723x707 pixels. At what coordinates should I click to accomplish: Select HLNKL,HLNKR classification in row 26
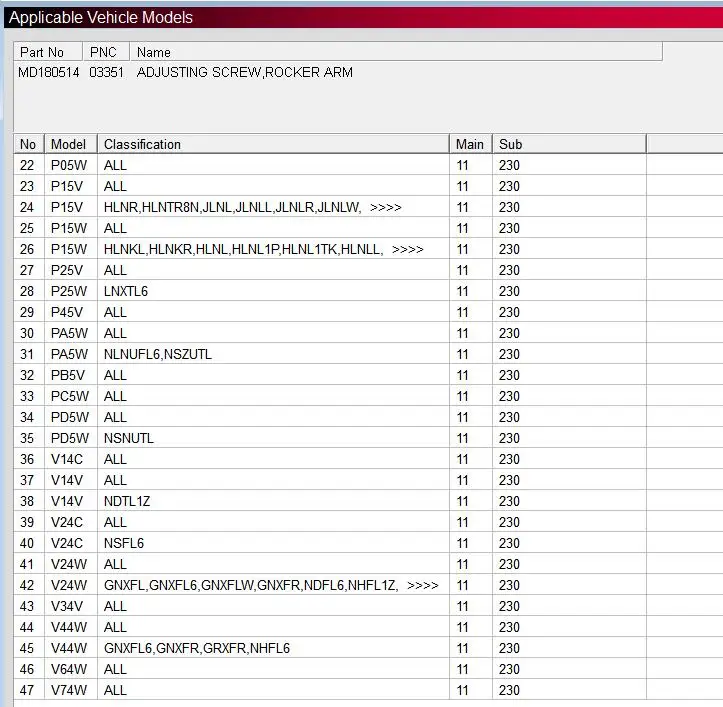click(243, 250)
